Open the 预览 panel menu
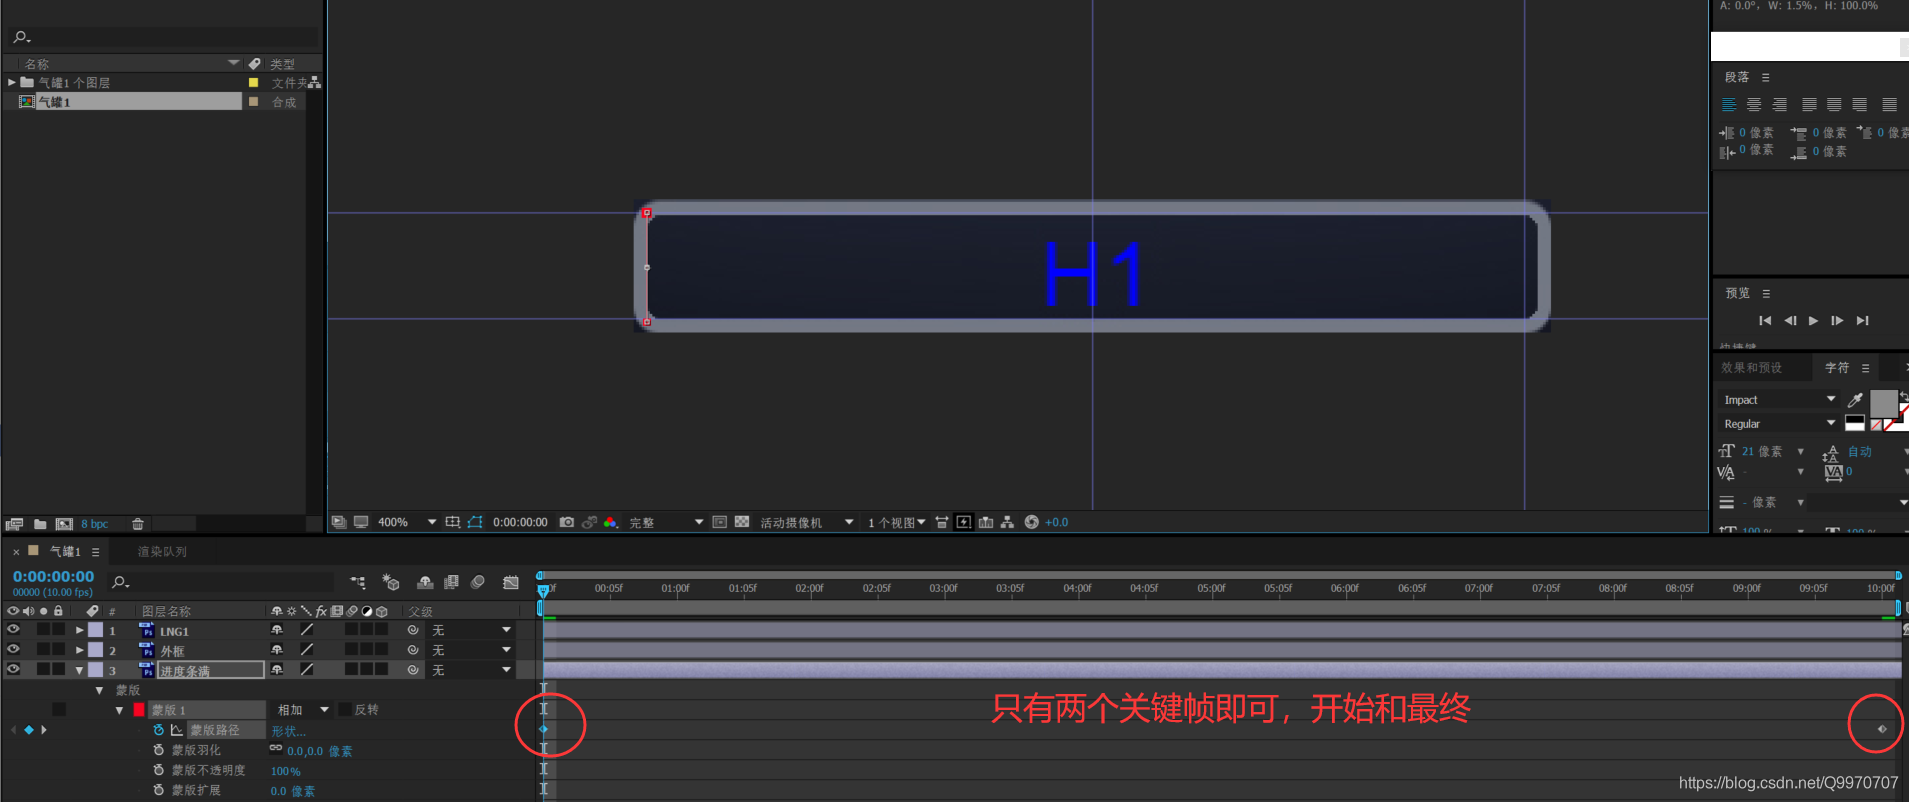The width and height of the screenshot is (1909, 802). pos(1766,293)
